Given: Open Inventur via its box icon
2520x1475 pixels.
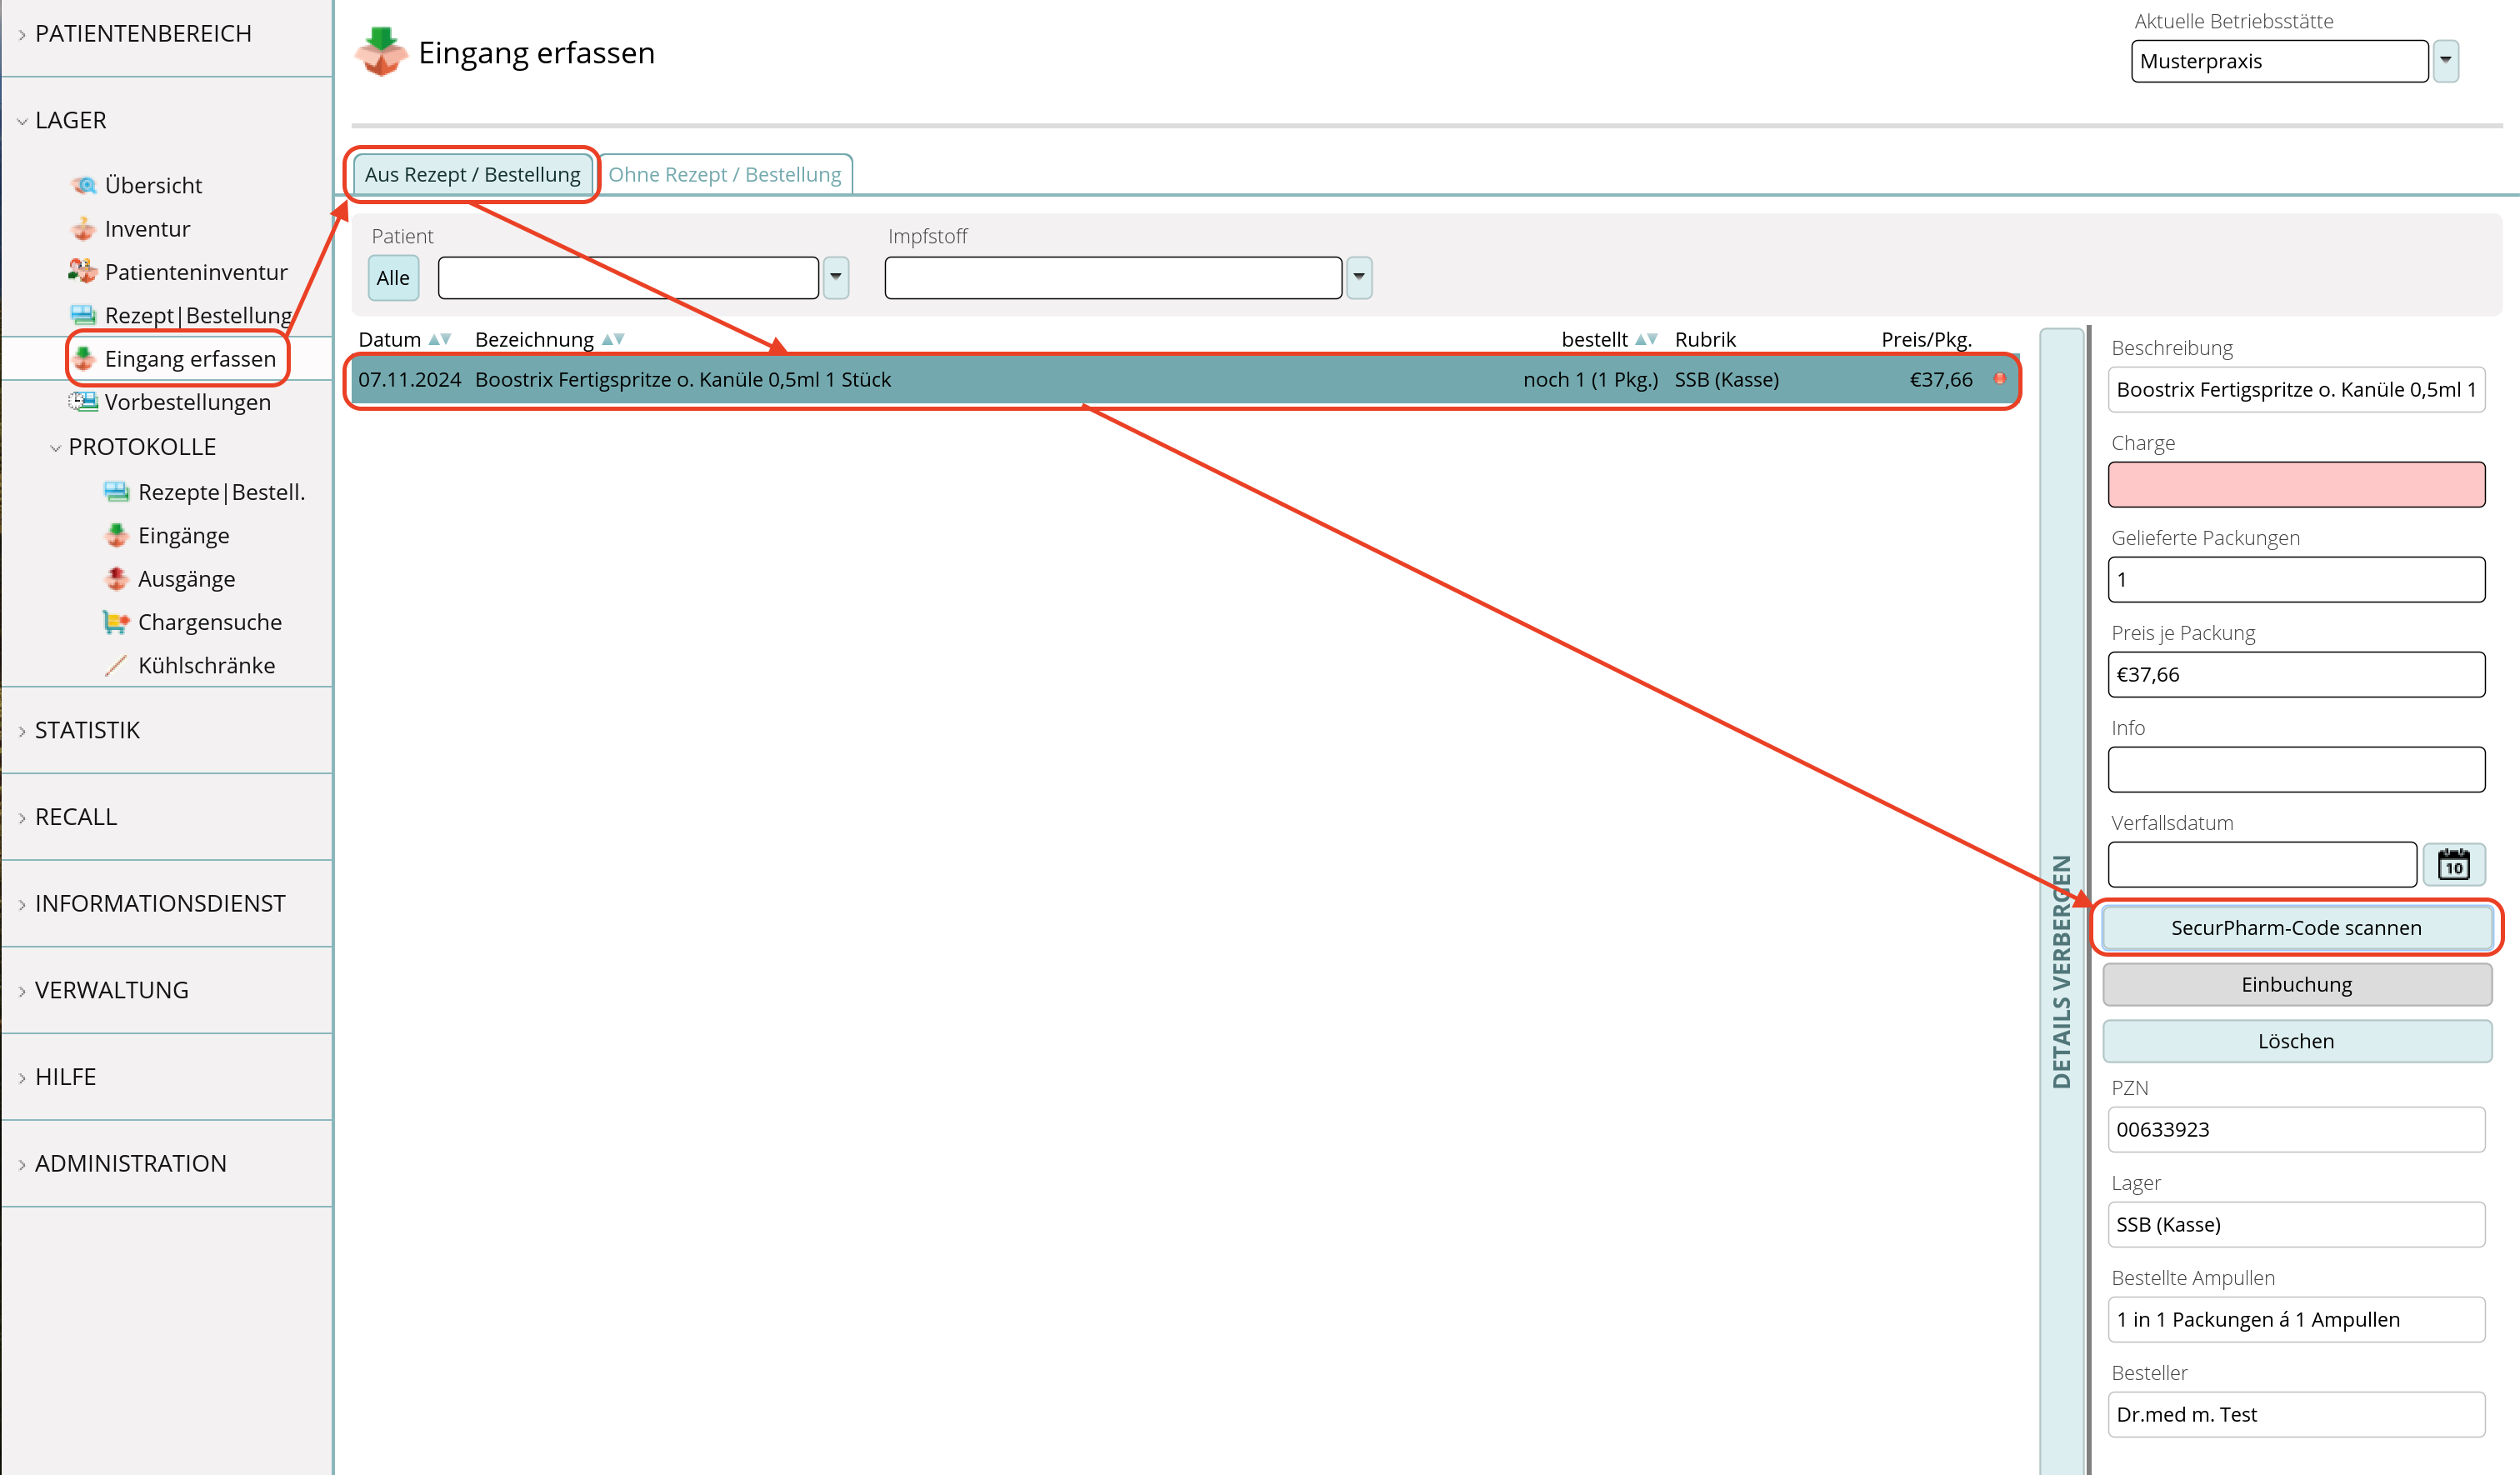Looking at the screenshot, I should point(84,229).
